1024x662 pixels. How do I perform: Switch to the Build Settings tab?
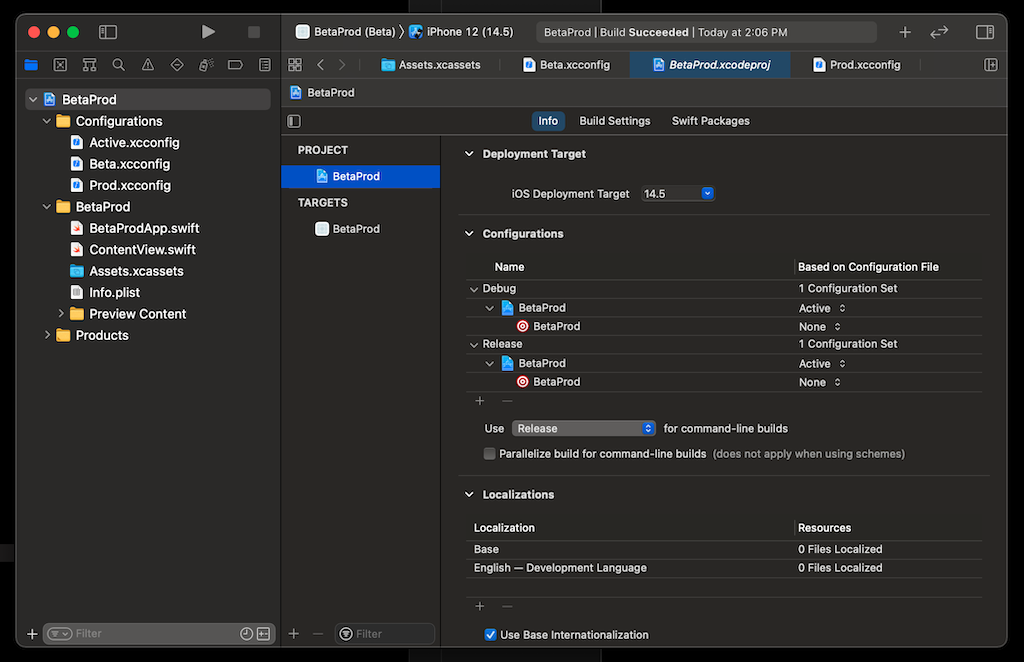pyautogui.click(x=615, y=121)
